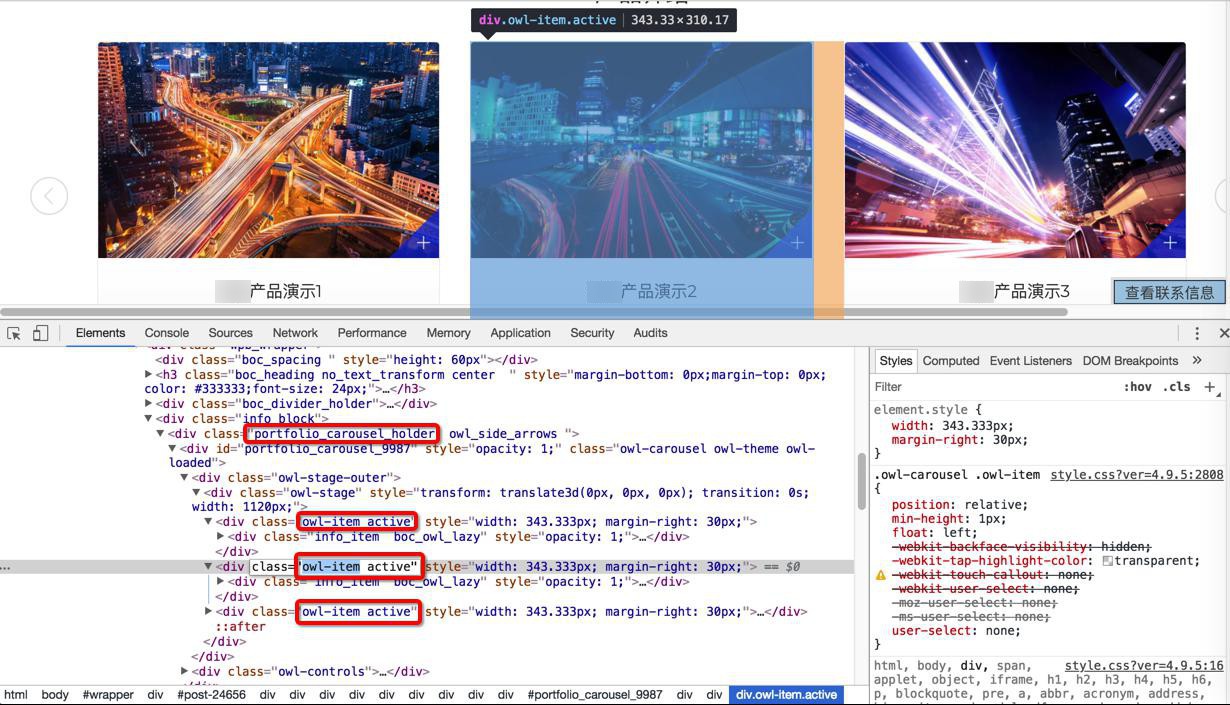1230x705 pixels.
Task: Click plus icon on 产品演示3 image
Action: pos(1170,243)
